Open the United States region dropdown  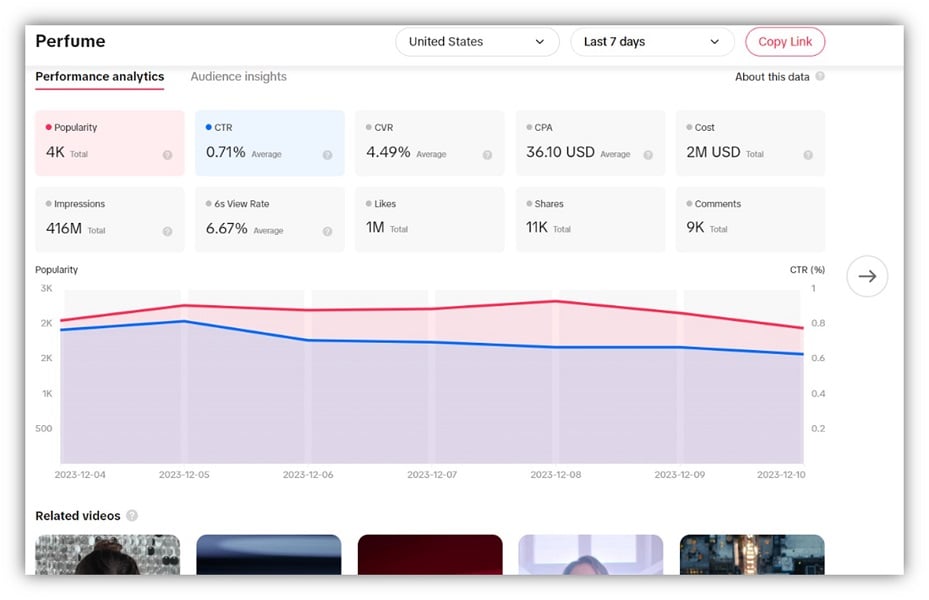point(477,42)
